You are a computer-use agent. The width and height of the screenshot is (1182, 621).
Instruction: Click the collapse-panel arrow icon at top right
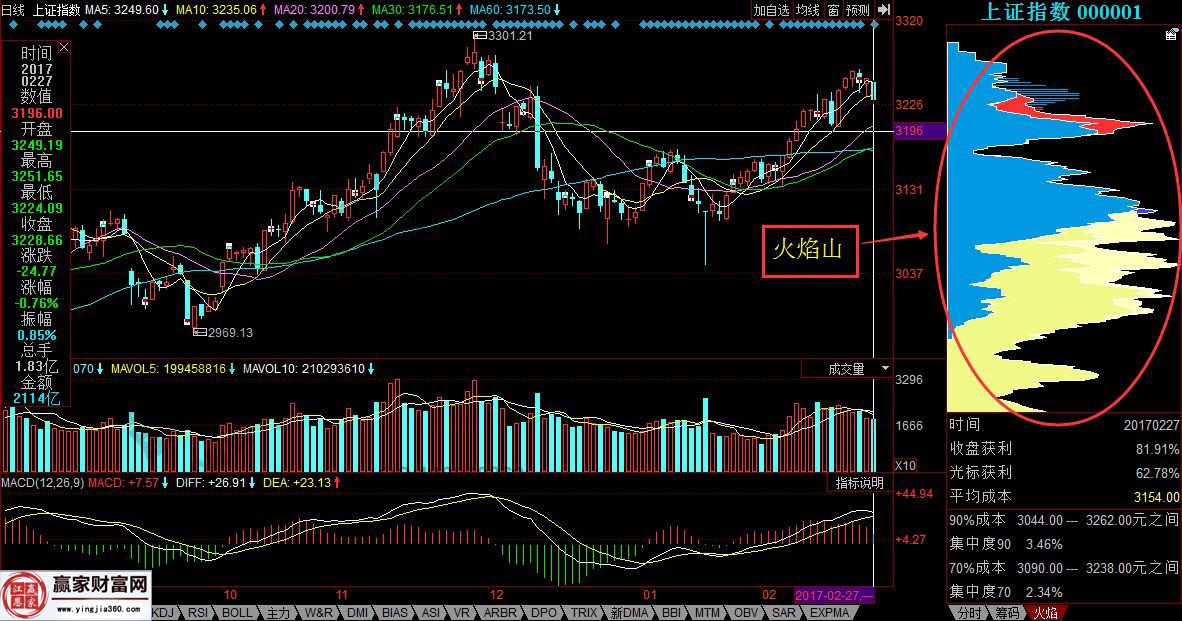click(x=883, y=9)
